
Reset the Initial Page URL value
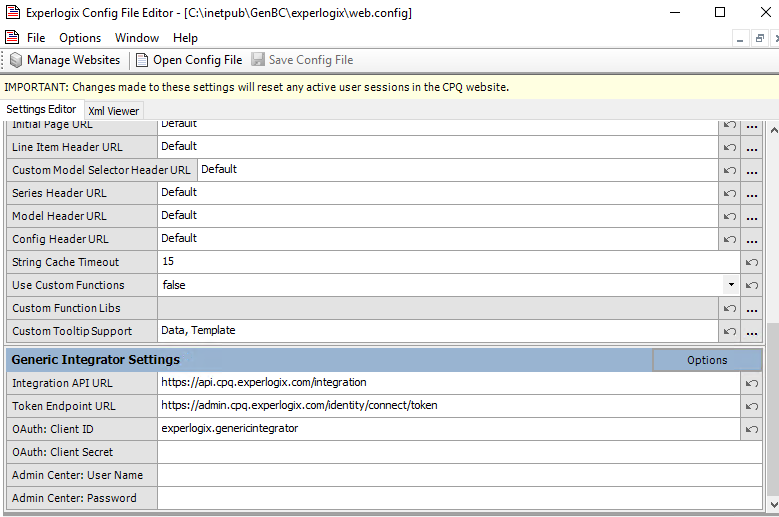[729, 125]
